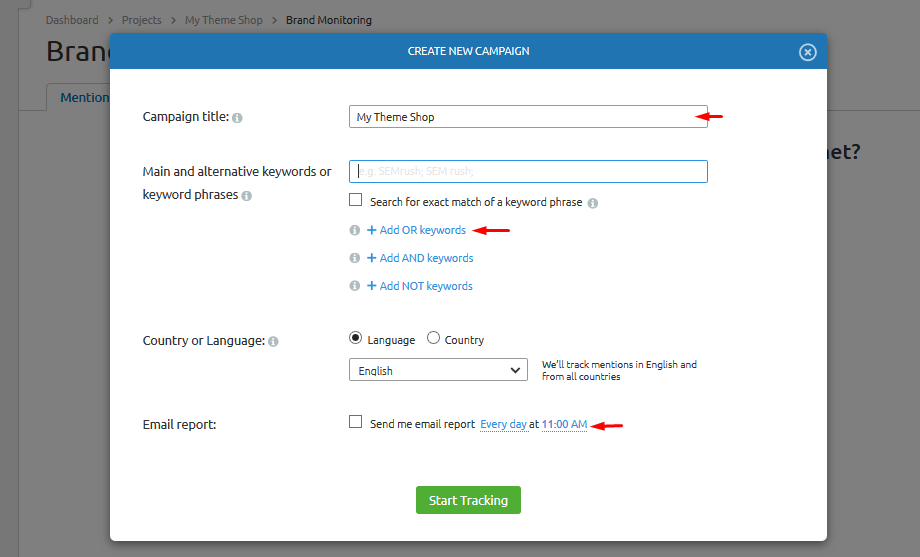Close the Create New Campaign dialog

pos(807,52)
